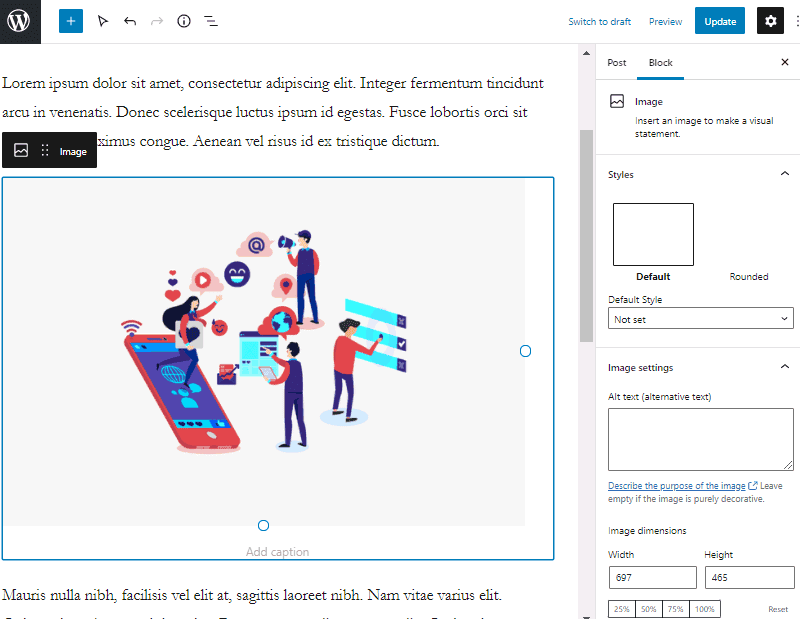Collapse the Image settings panel
800x619 pixels.
coord(785,367)
